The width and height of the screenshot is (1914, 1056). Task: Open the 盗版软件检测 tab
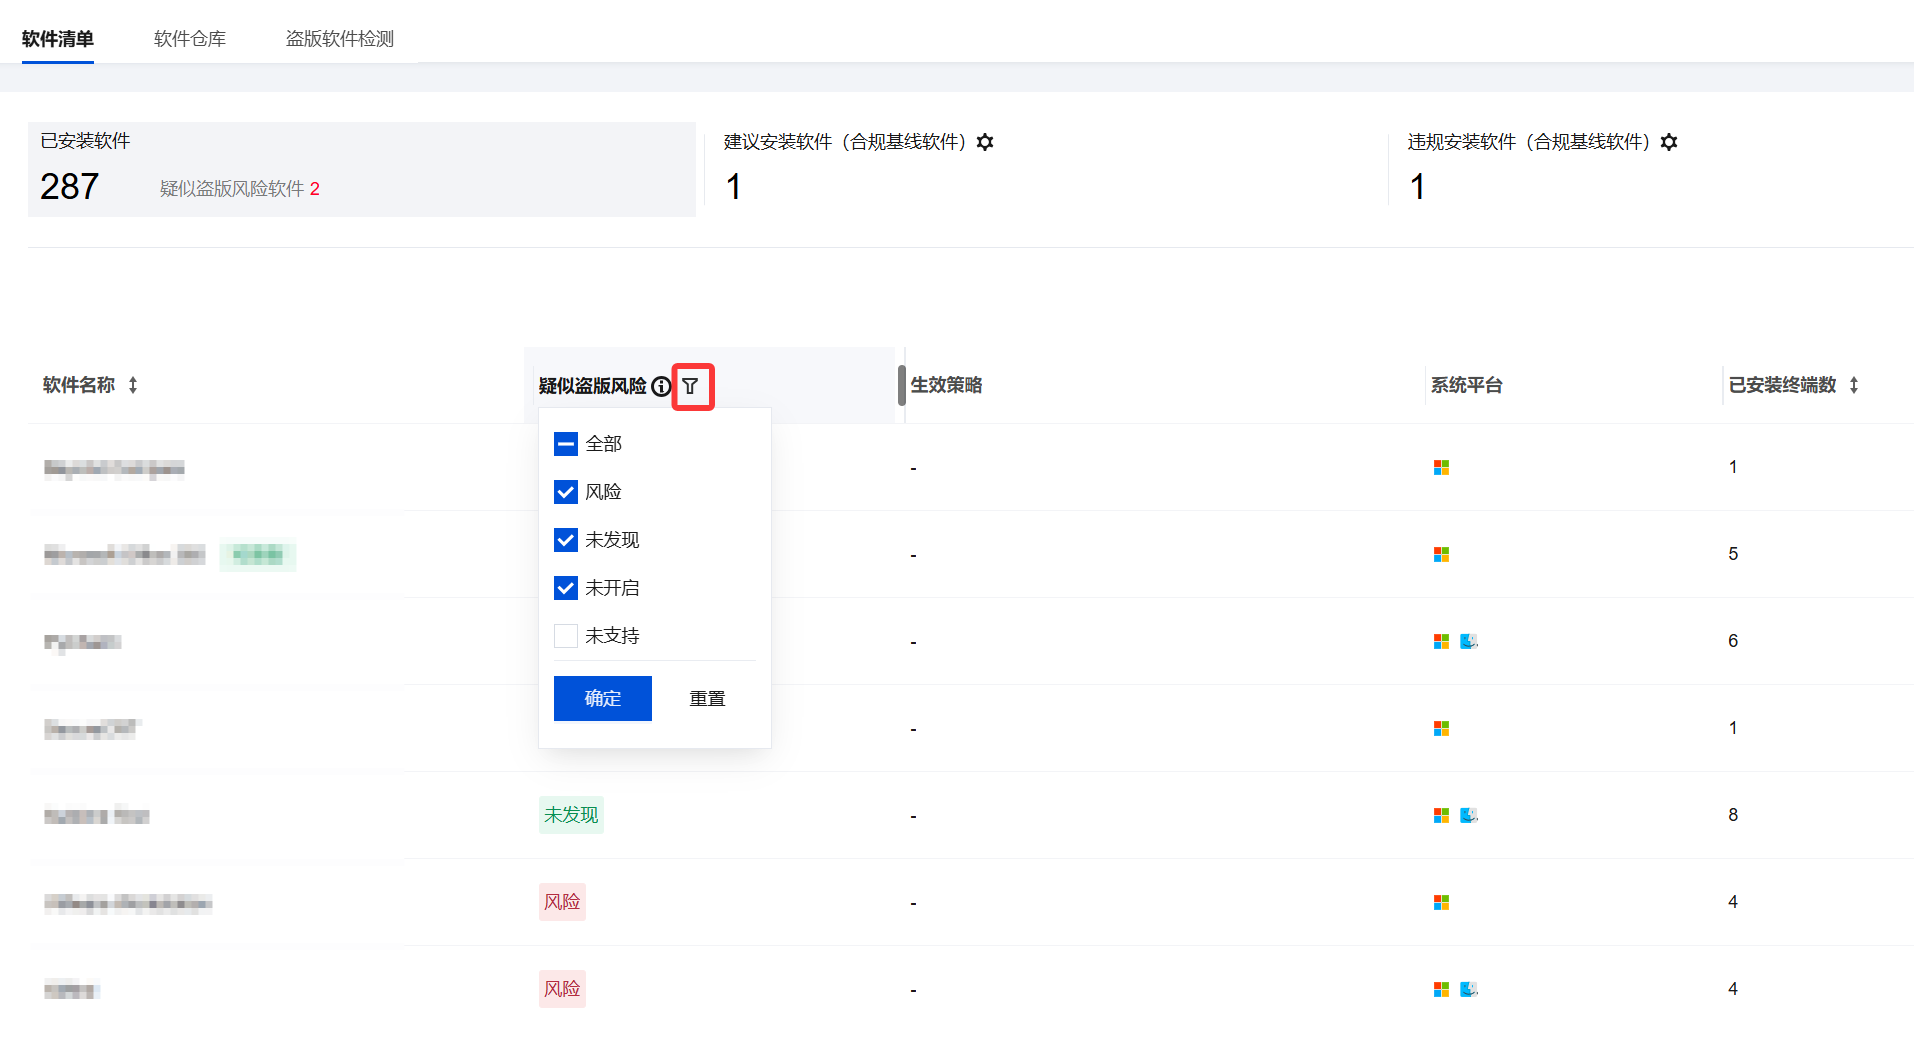340,39
